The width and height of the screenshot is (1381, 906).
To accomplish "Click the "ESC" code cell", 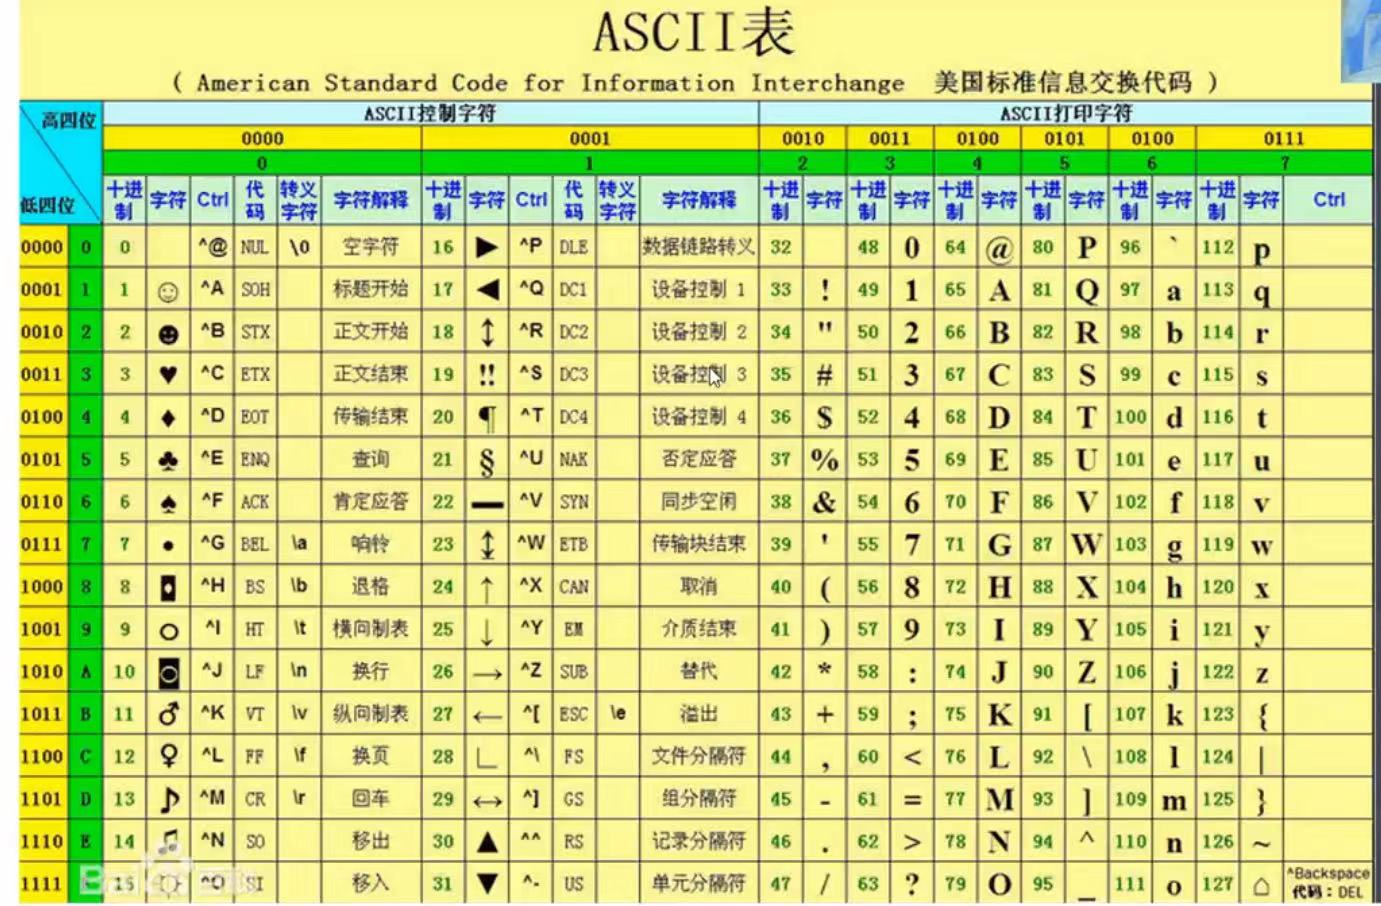I will coord(574,714).
